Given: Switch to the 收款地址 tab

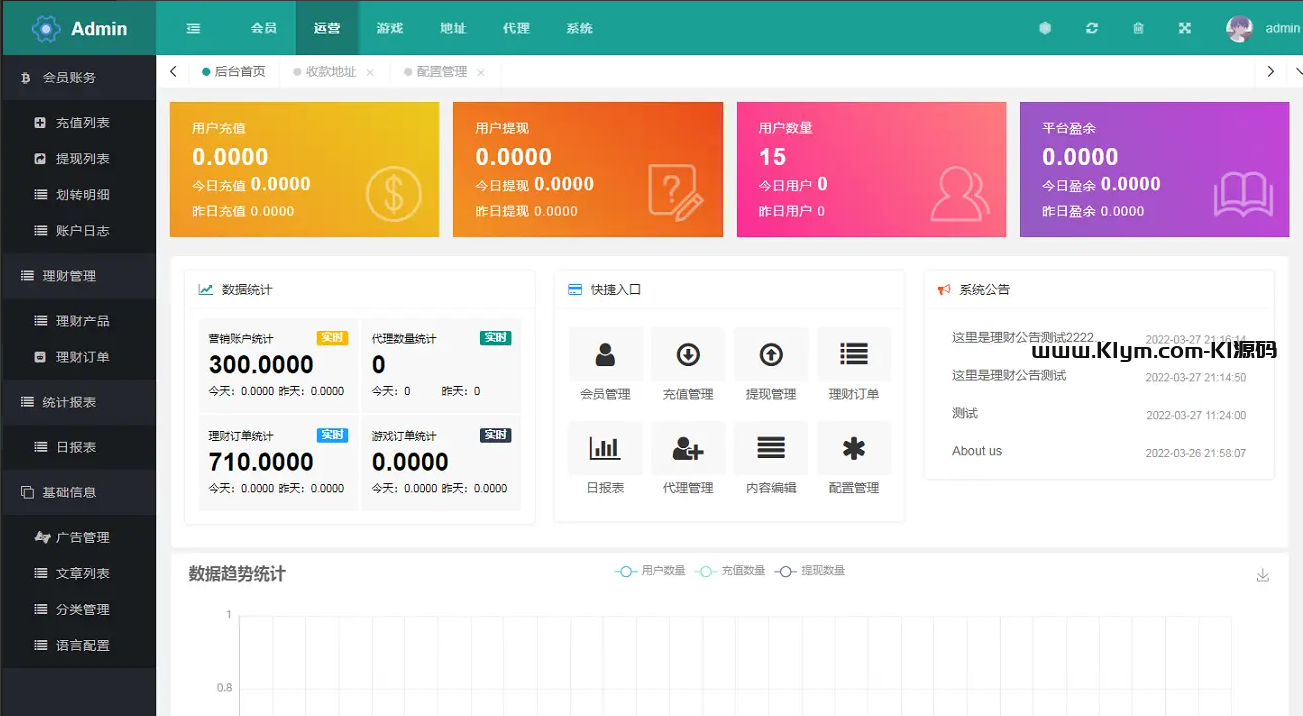Looking at the screenshot, I should (x=330, y=72).
